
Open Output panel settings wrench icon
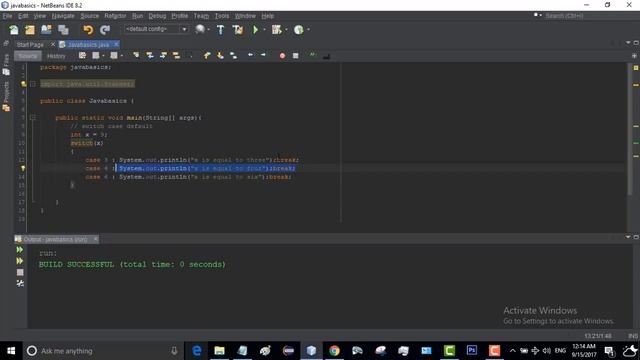(x=20, y=283)
